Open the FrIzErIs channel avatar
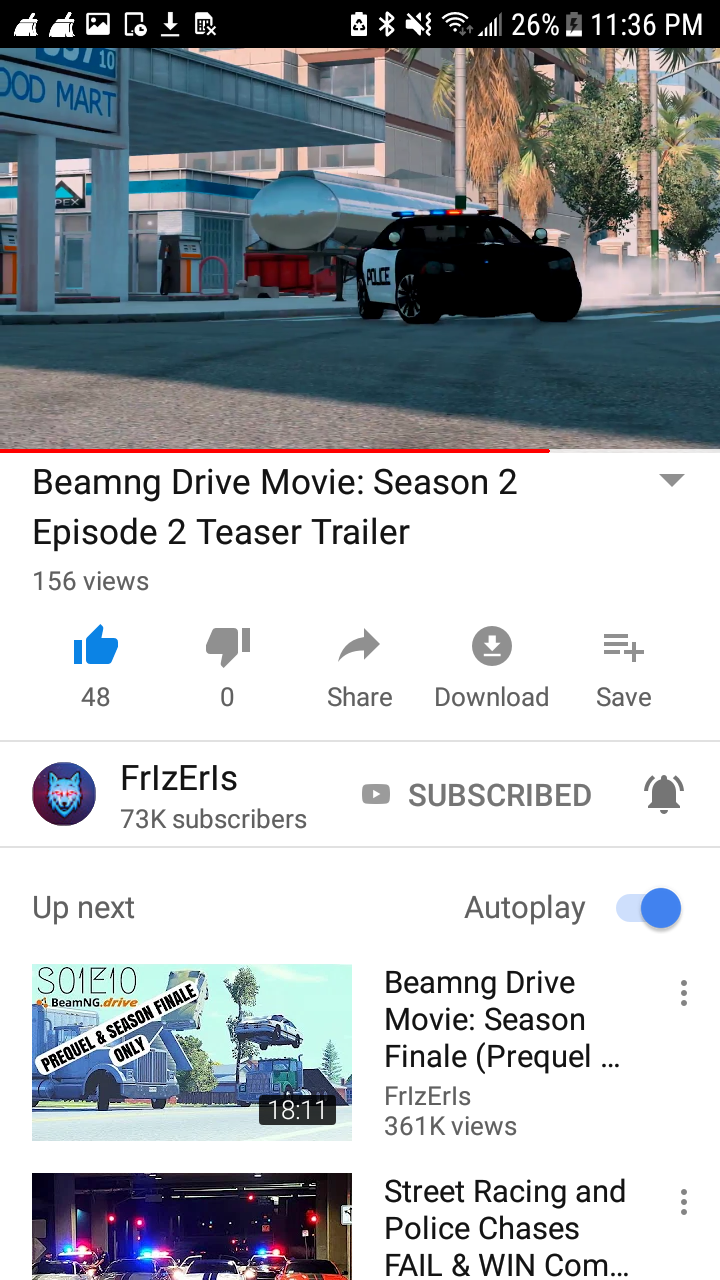 click(x=64, y=794)
